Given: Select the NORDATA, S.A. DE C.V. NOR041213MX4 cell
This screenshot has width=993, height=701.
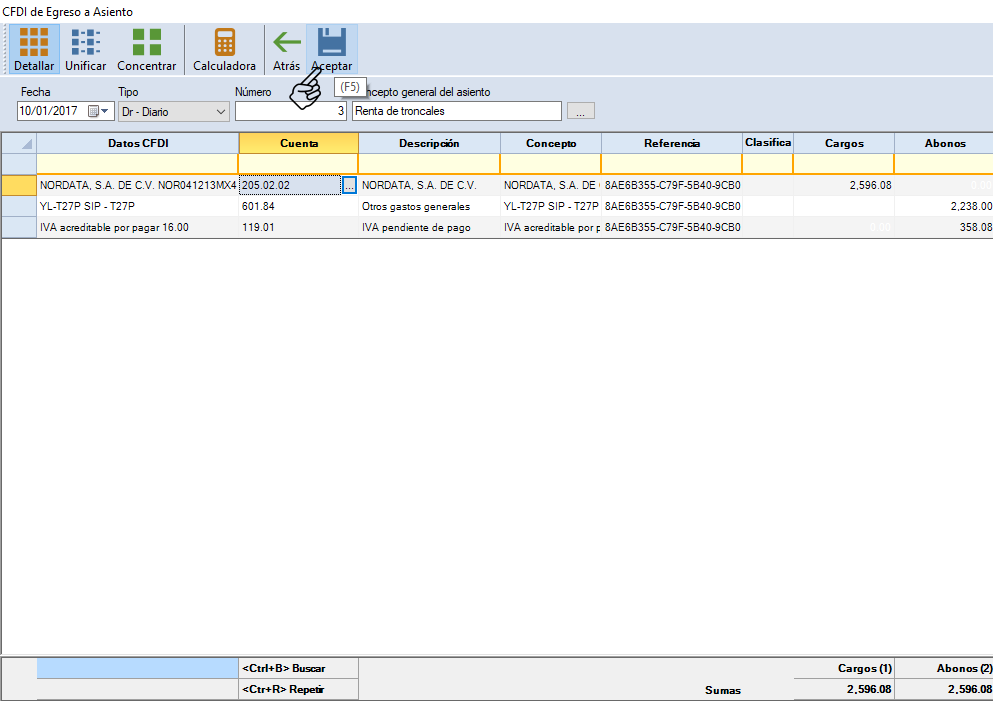Looking at the screenshot, I should point(137,185).
